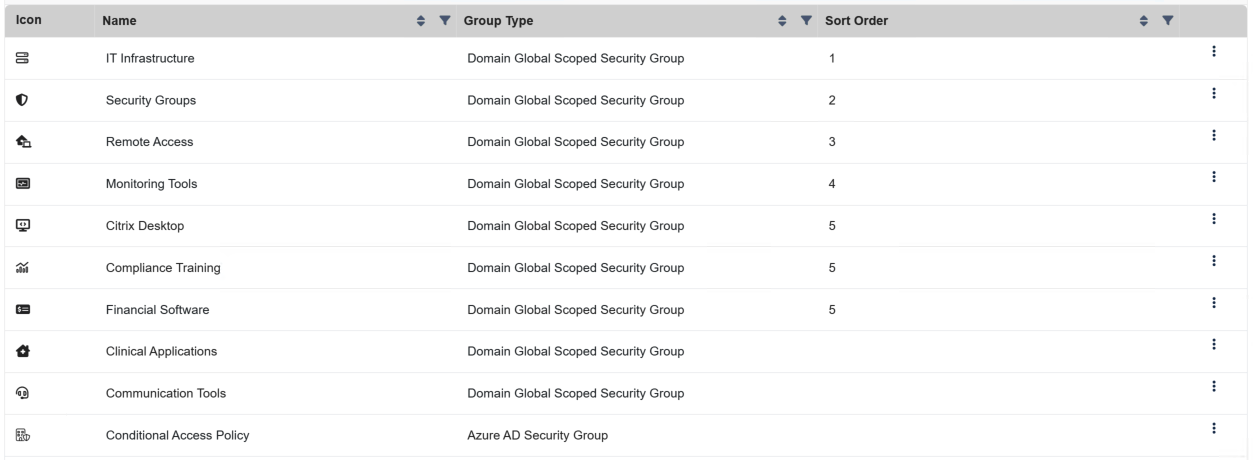
Task: Open the Group Type column filter
Action: 806,20
